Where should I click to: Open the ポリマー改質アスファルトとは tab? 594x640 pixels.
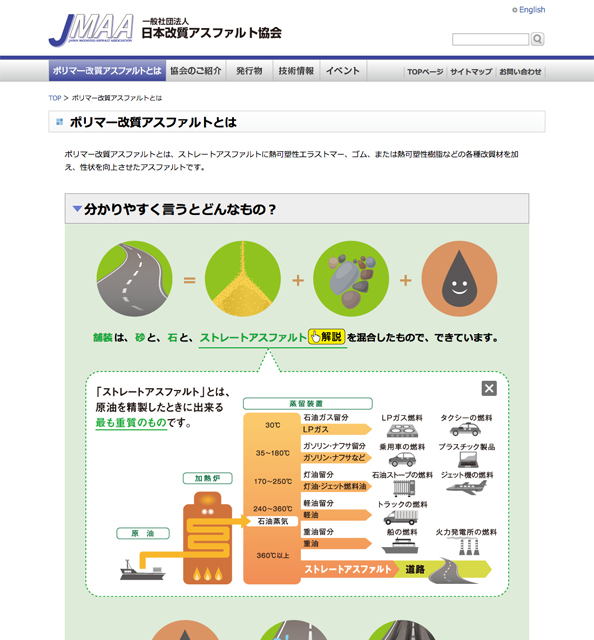point(107,71)
